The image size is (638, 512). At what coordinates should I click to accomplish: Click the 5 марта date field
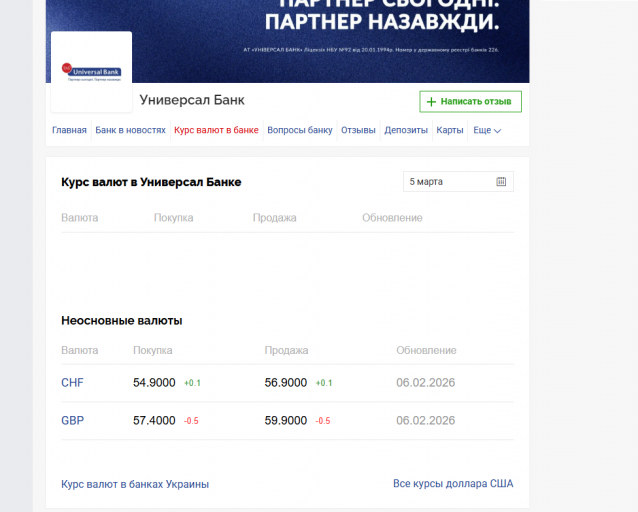(x=458, y=182)
